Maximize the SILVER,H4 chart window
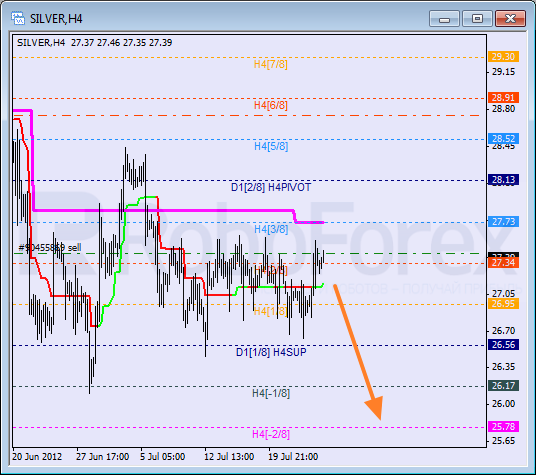Image resolution: width=536 pixels, height=475 pixels. [x=477, y=18]
